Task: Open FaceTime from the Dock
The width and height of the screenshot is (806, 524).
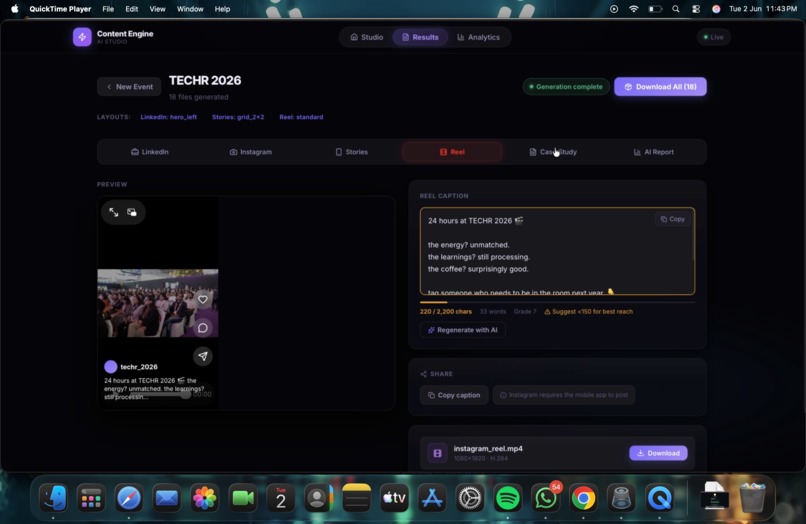Action: [x=243, y=498]
